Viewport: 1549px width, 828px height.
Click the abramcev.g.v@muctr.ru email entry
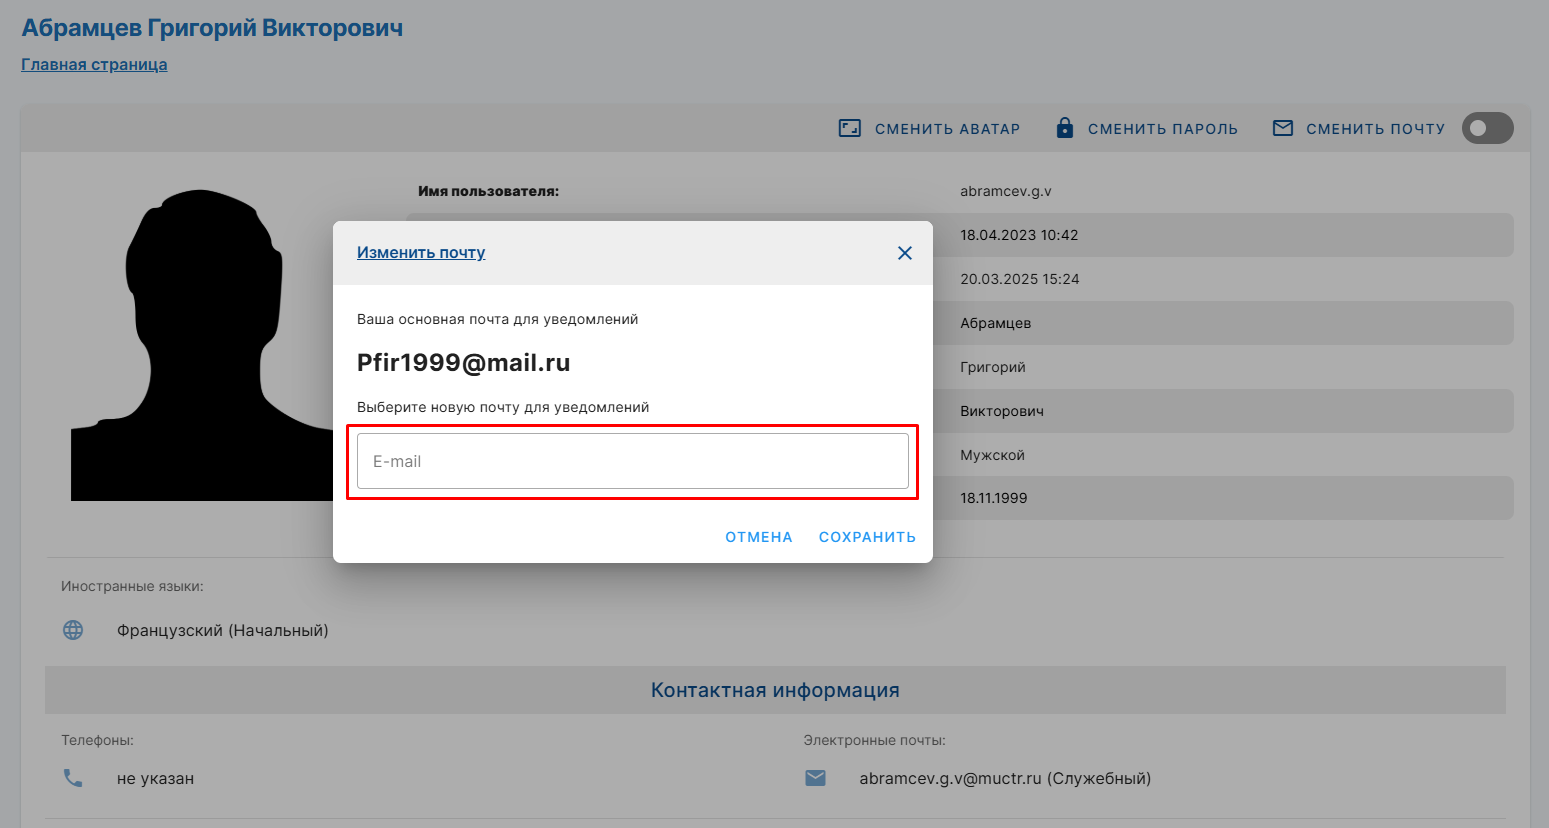[1004, 778]
